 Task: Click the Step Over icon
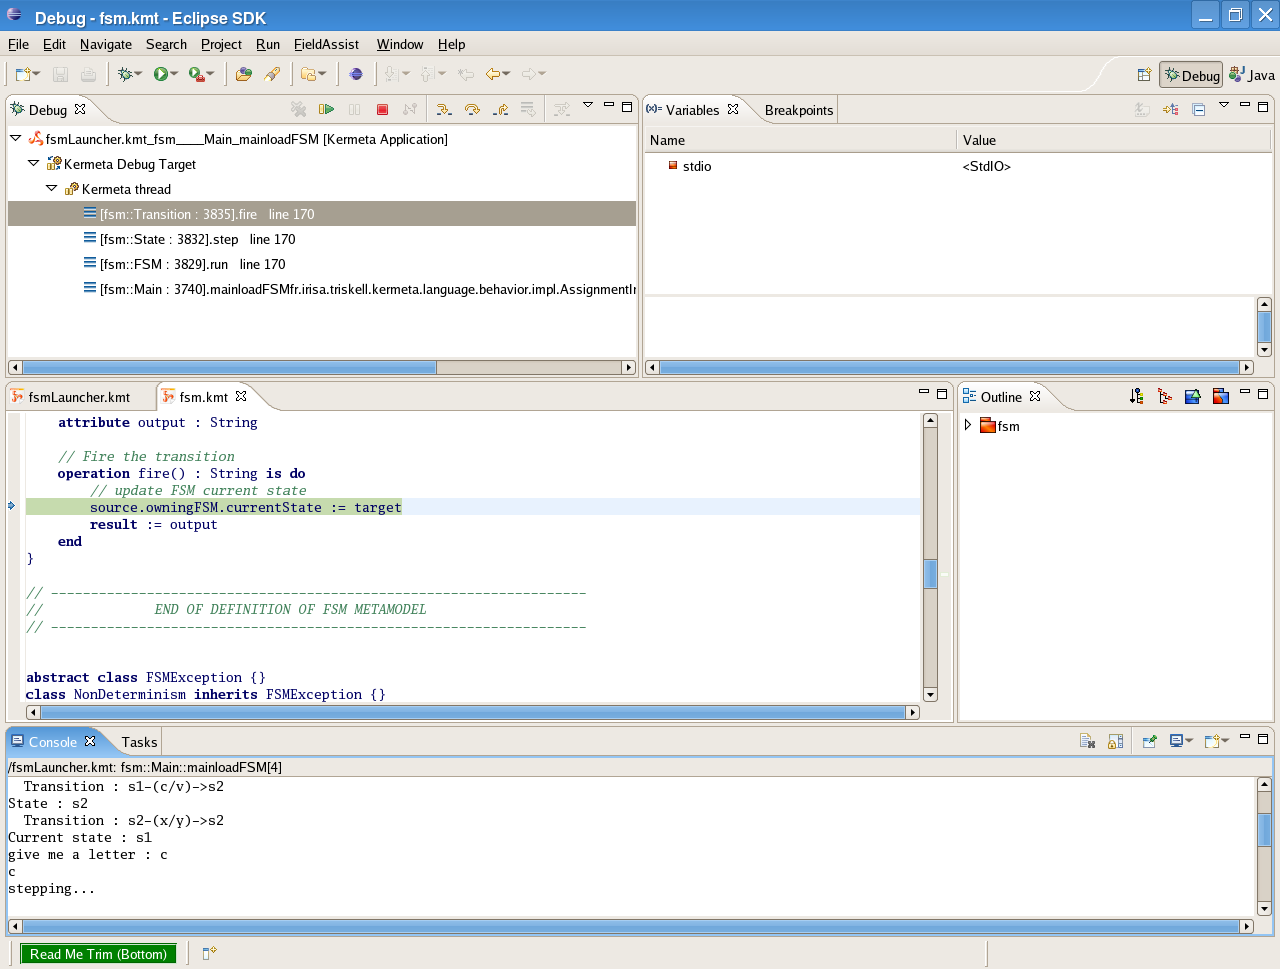(x=472, y=109)
